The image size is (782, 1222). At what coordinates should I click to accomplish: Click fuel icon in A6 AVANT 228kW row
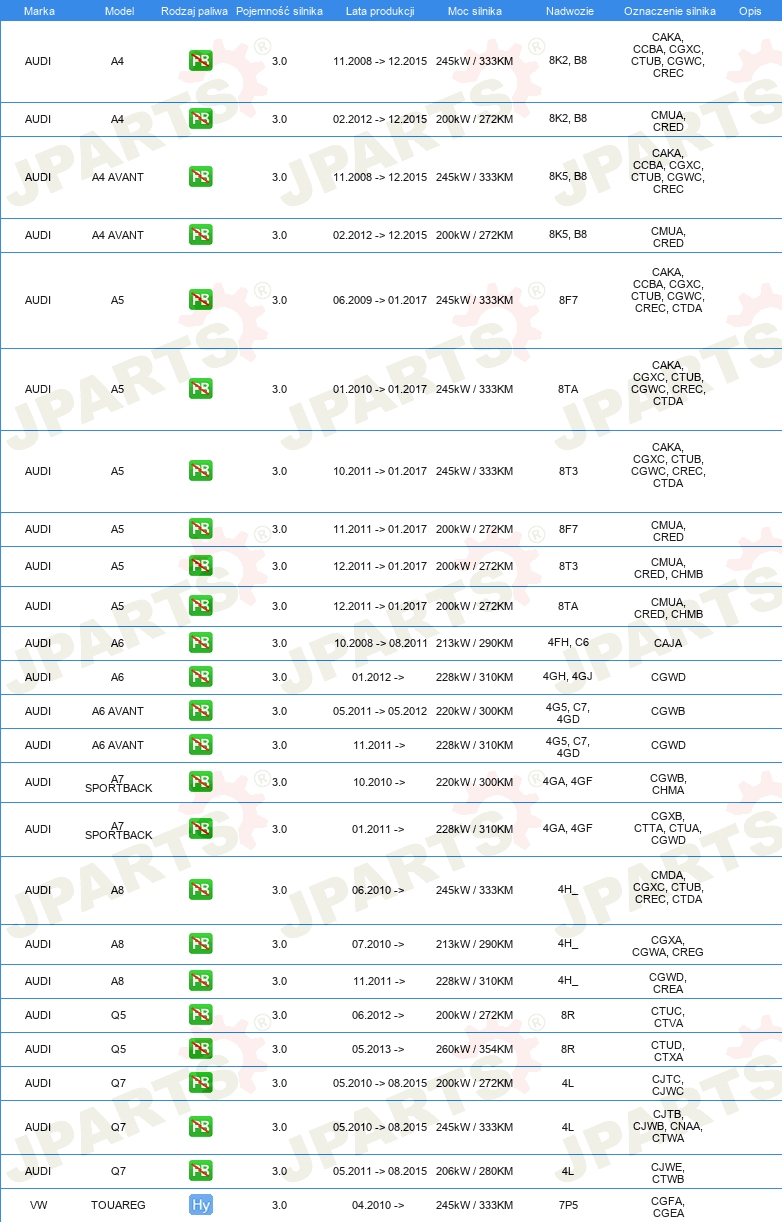click(200, 745)
